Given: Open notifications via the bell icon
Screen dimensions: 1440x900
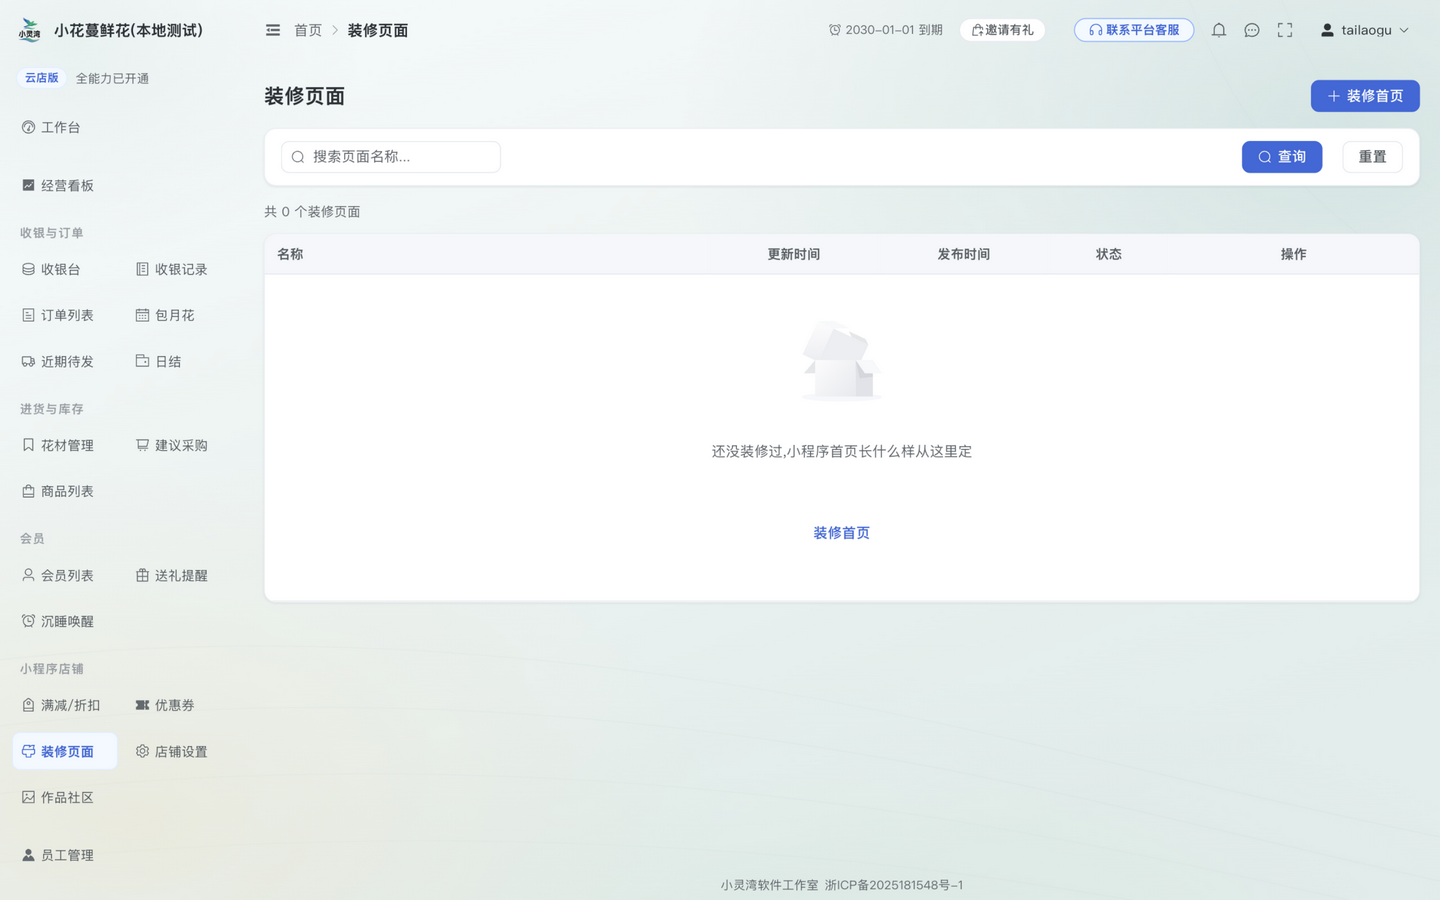Looking at the screenshot, I should coord(1219,30).
